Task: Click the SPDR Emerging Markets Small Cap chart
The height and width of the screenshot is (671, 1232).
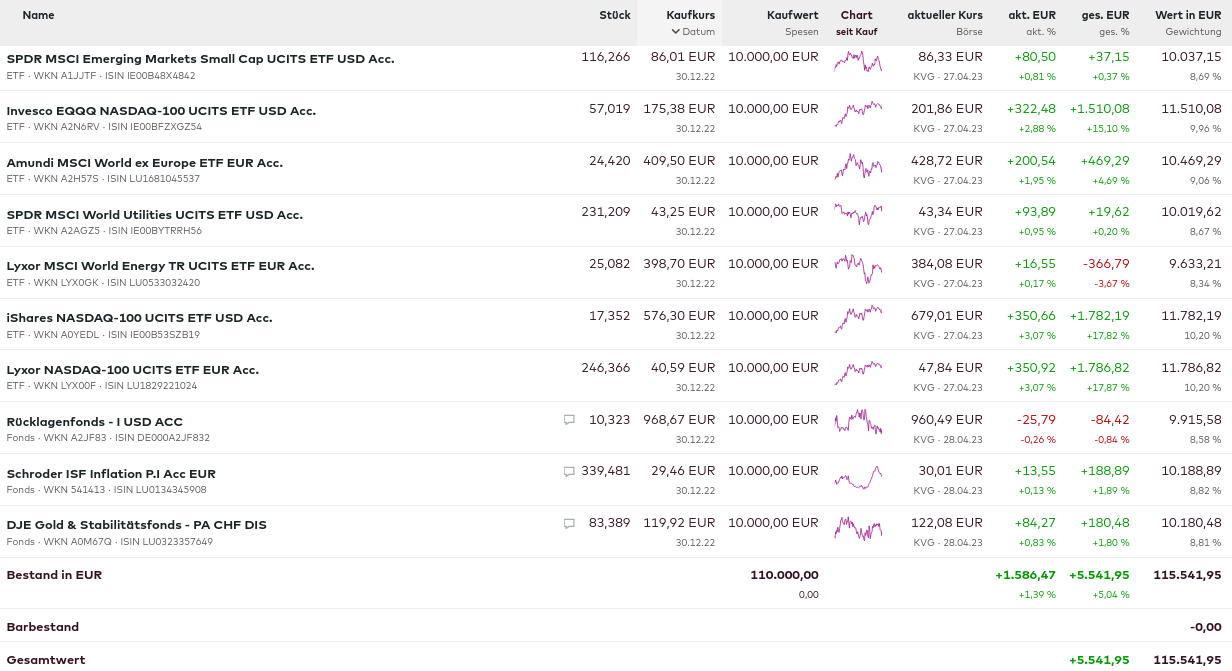Action: pyautogui.click(x=857, y=62)
